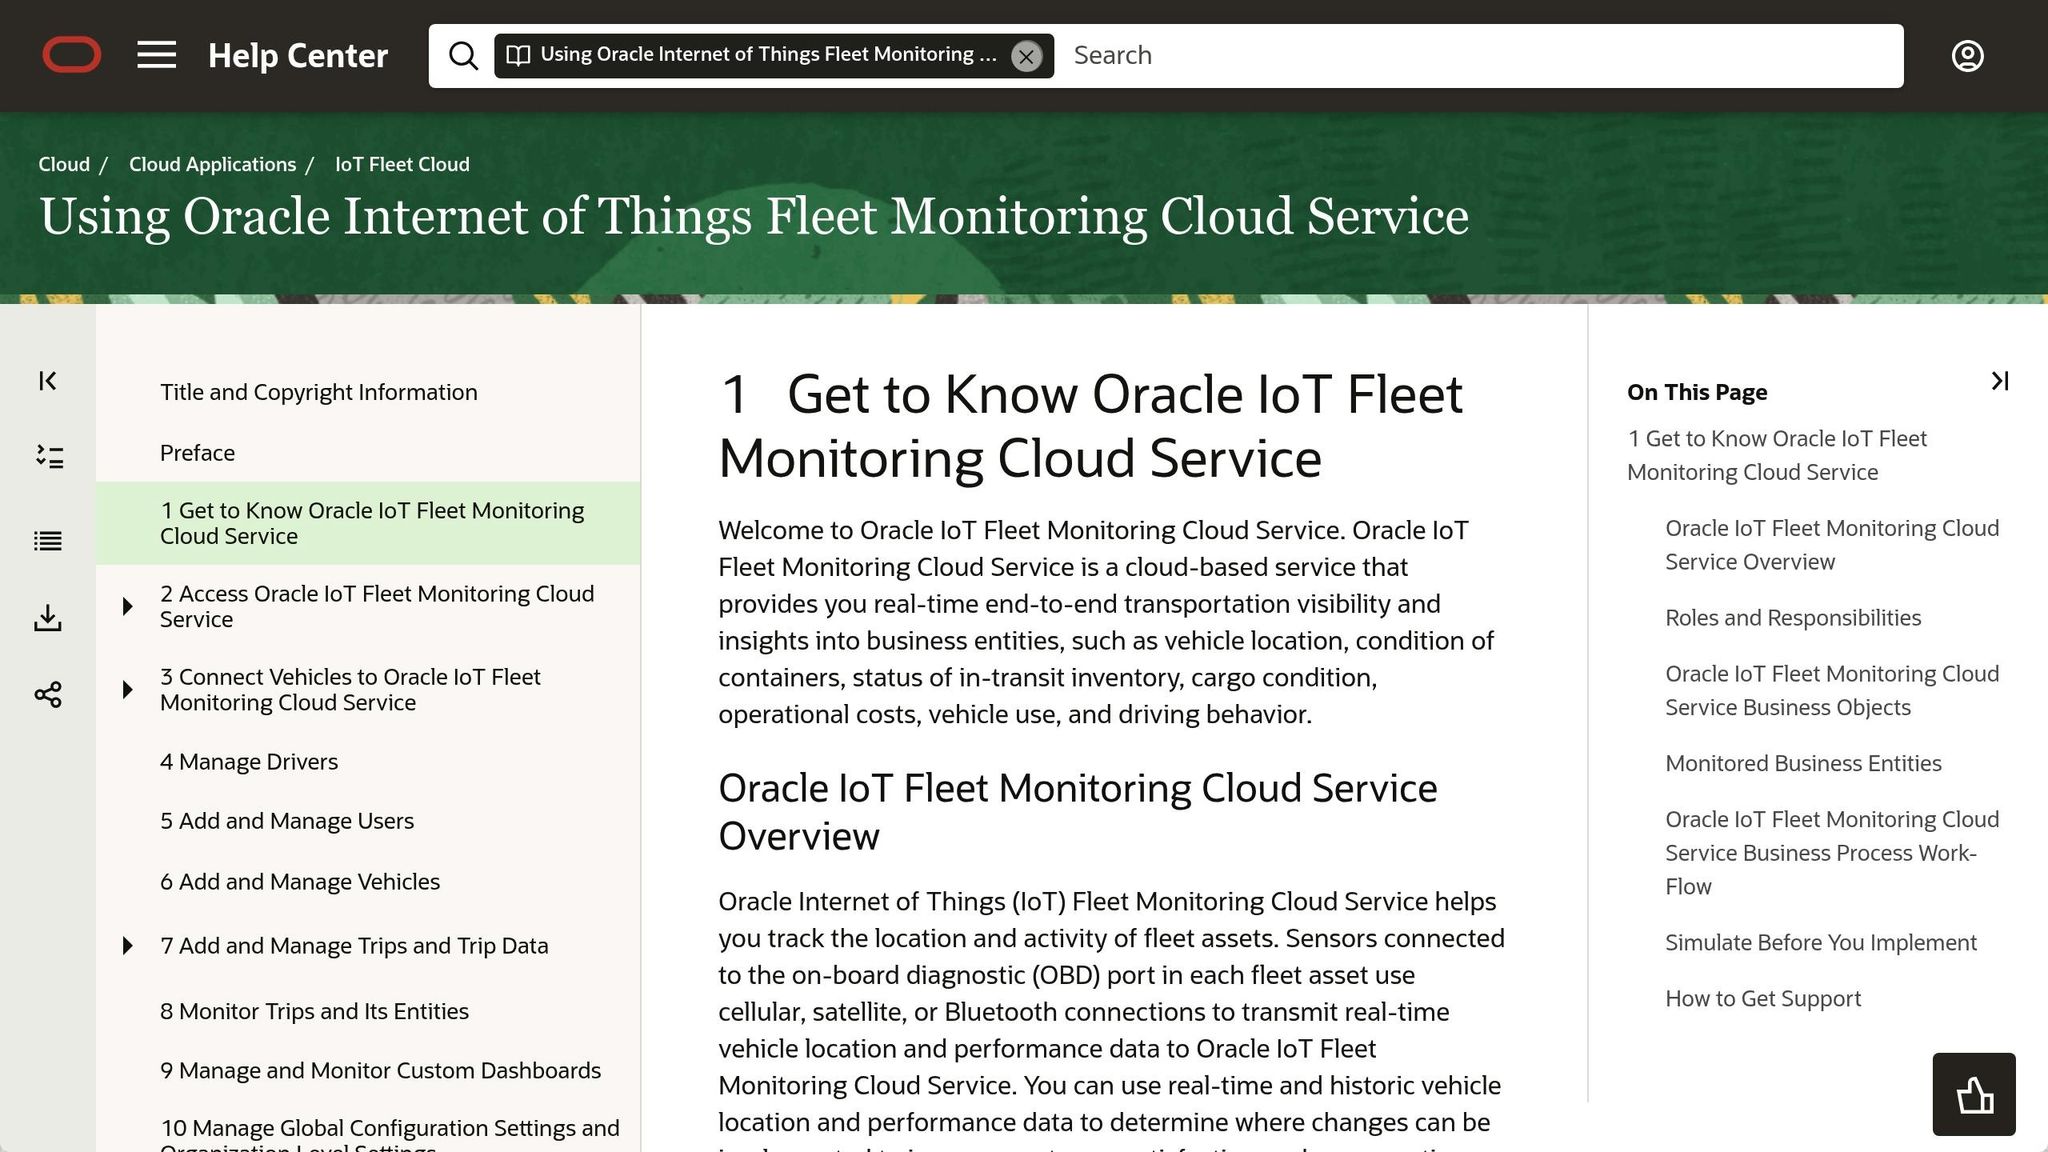Go to IoT Fleet Cloud breadcrumb
Image resolution: width=2048 pixels, height=1152 pixels.
[x=402, y=164]
